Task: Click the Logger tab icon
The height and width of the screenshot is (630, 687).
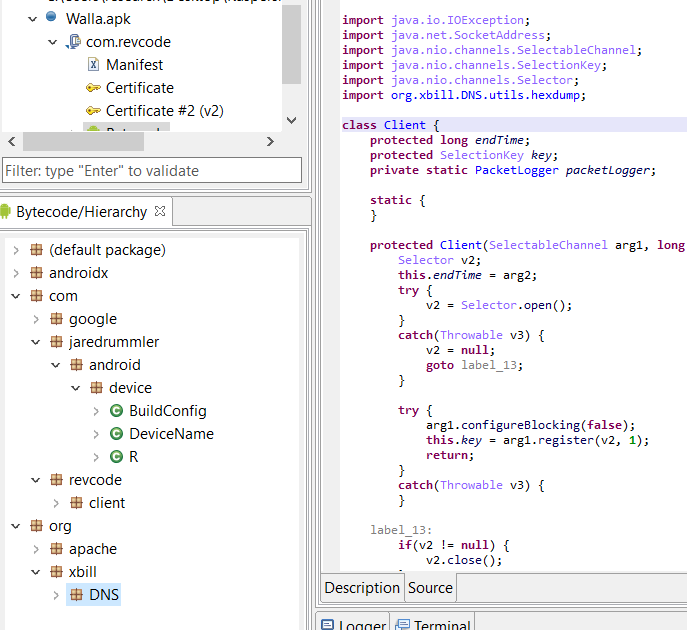Action: coord(327,624)
